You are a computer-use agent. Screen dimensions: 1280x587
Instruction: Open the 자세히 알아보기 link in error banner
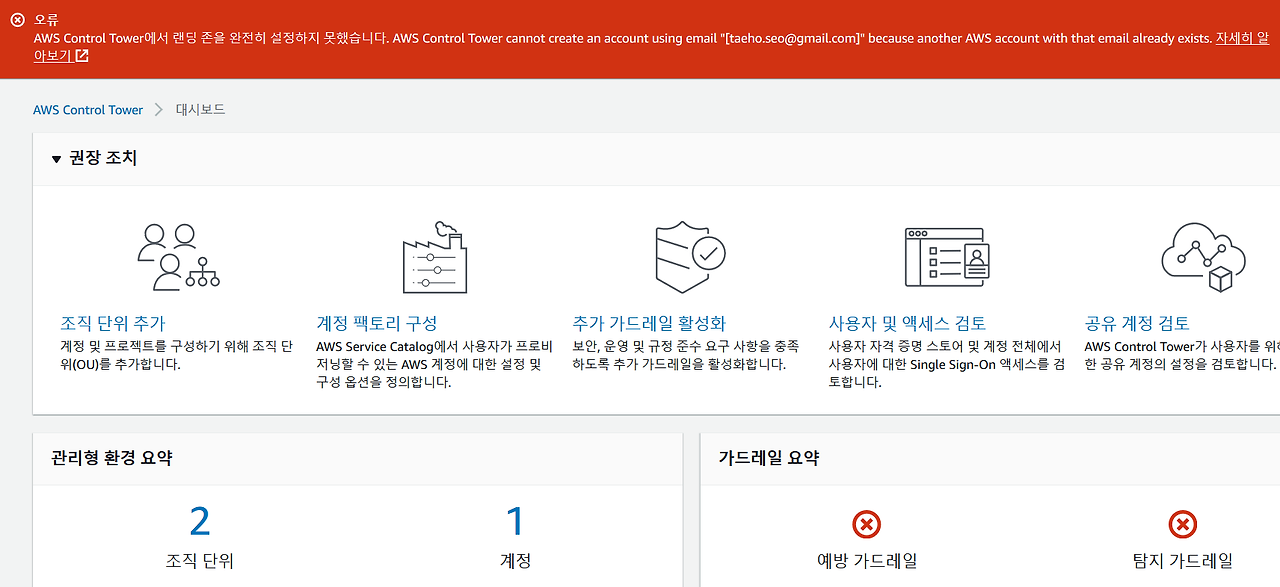click(1242, 38)
